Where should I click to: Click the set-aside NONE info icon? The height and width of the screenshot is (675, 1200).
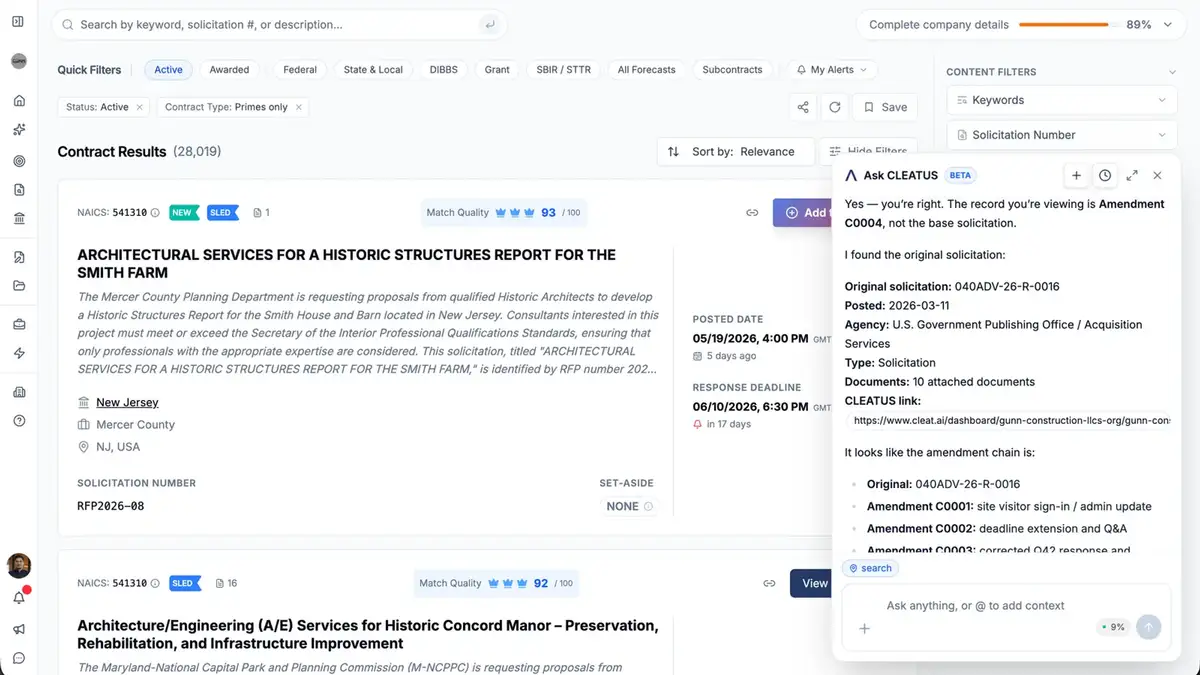(648, 507)
